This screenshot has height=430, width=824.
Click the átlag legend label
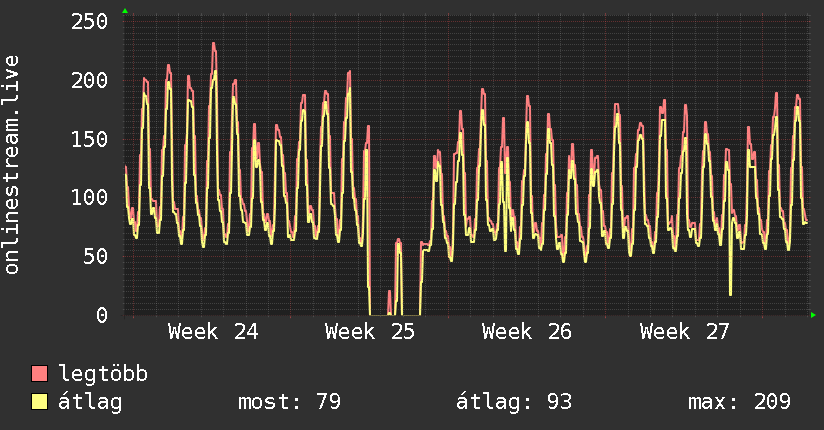click(x=90, y=403)
